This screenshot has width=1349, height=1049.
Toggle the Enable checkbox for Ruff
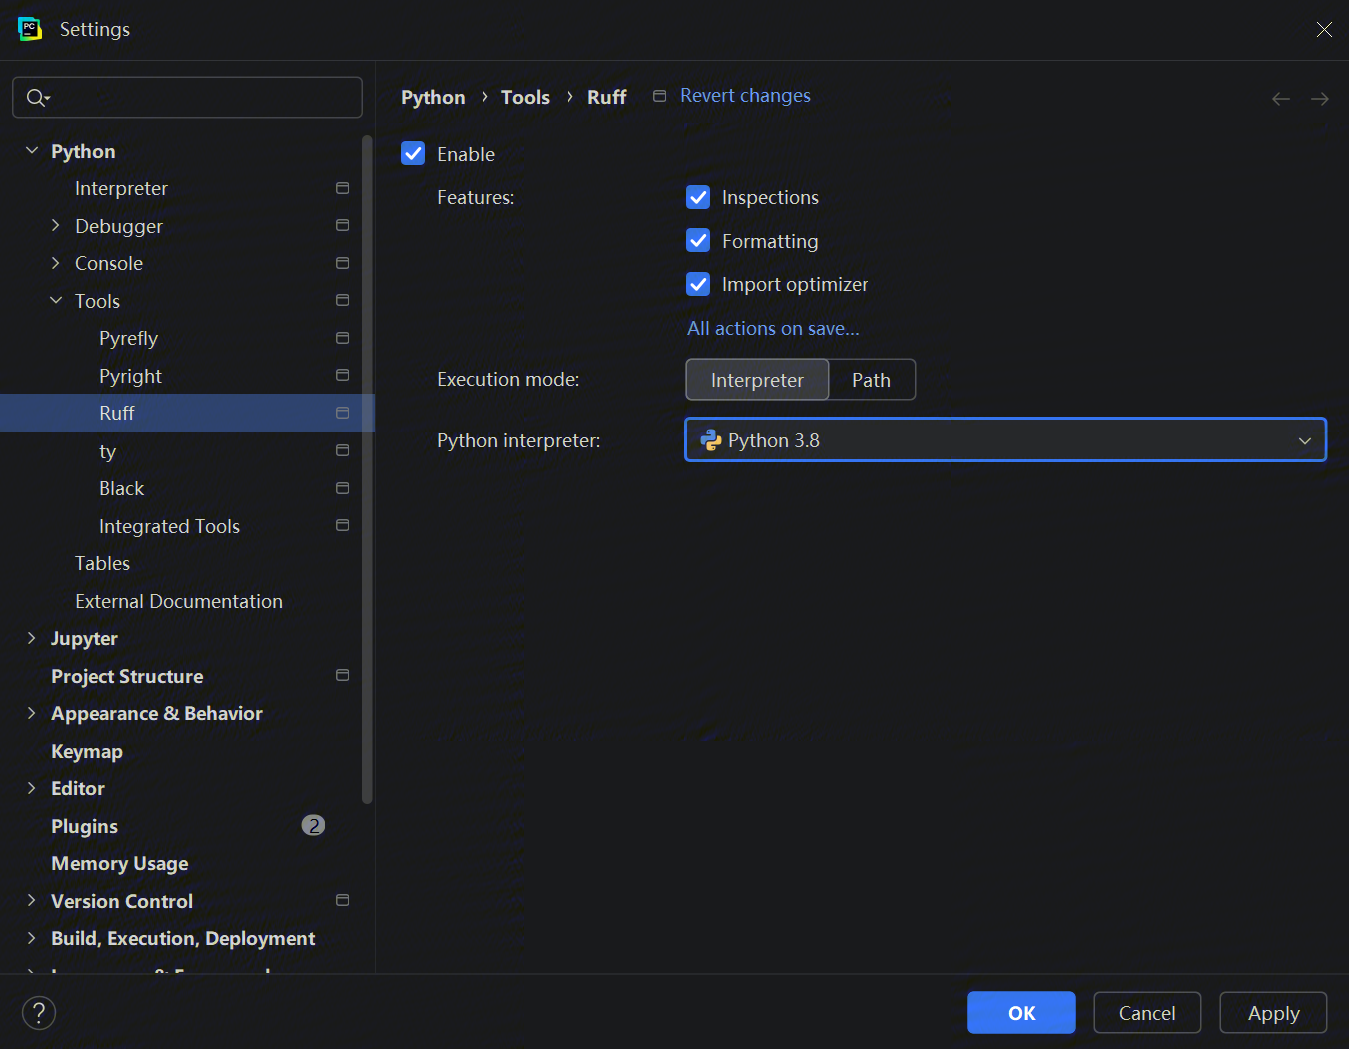point(413,153)
